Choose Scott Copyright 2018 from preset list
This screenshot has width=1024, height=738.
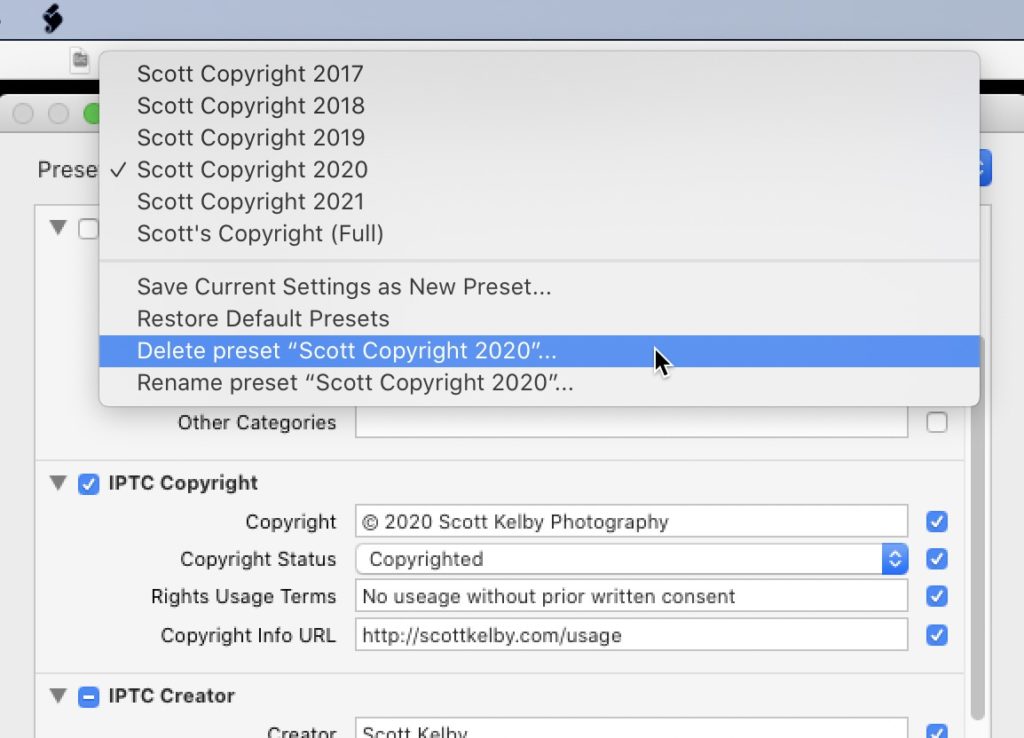click(539, 106)
